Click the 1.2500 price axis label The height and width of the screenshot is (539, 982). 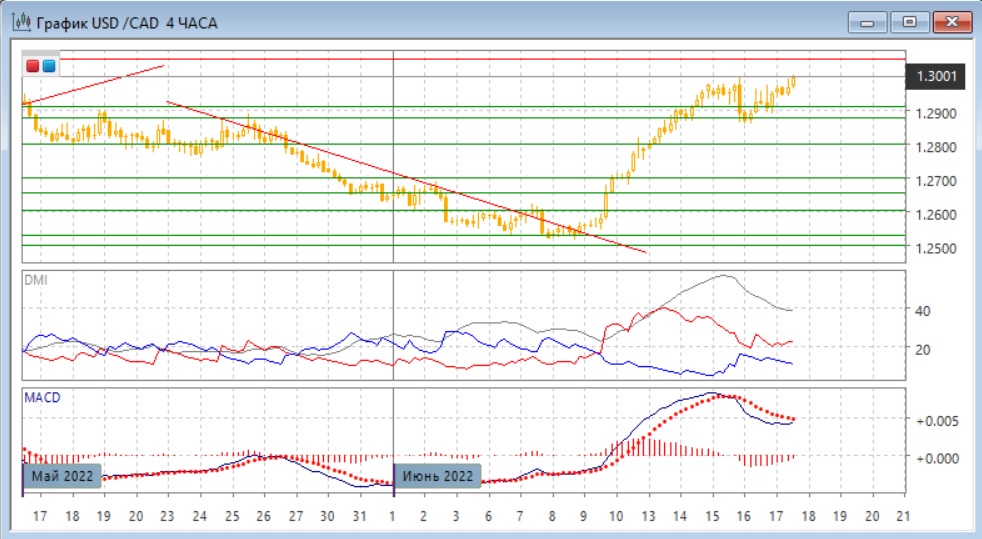pos(936,248)
